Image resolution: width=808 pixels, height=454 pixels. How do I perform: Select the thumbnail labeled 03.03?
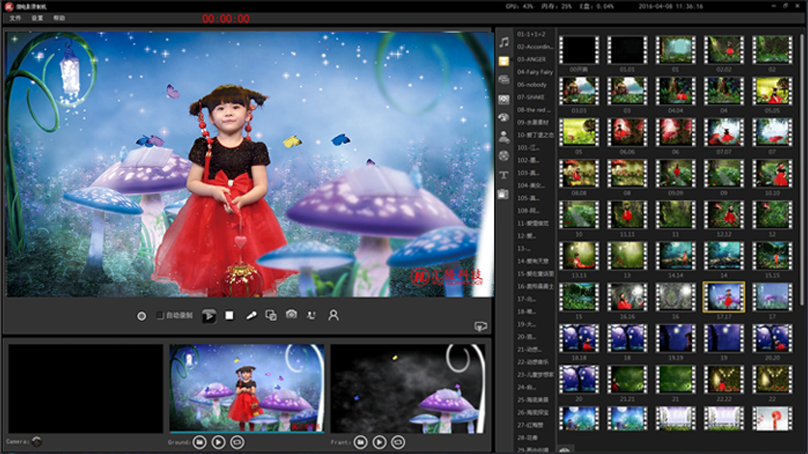pyautogui.click(x=579, y=91)
